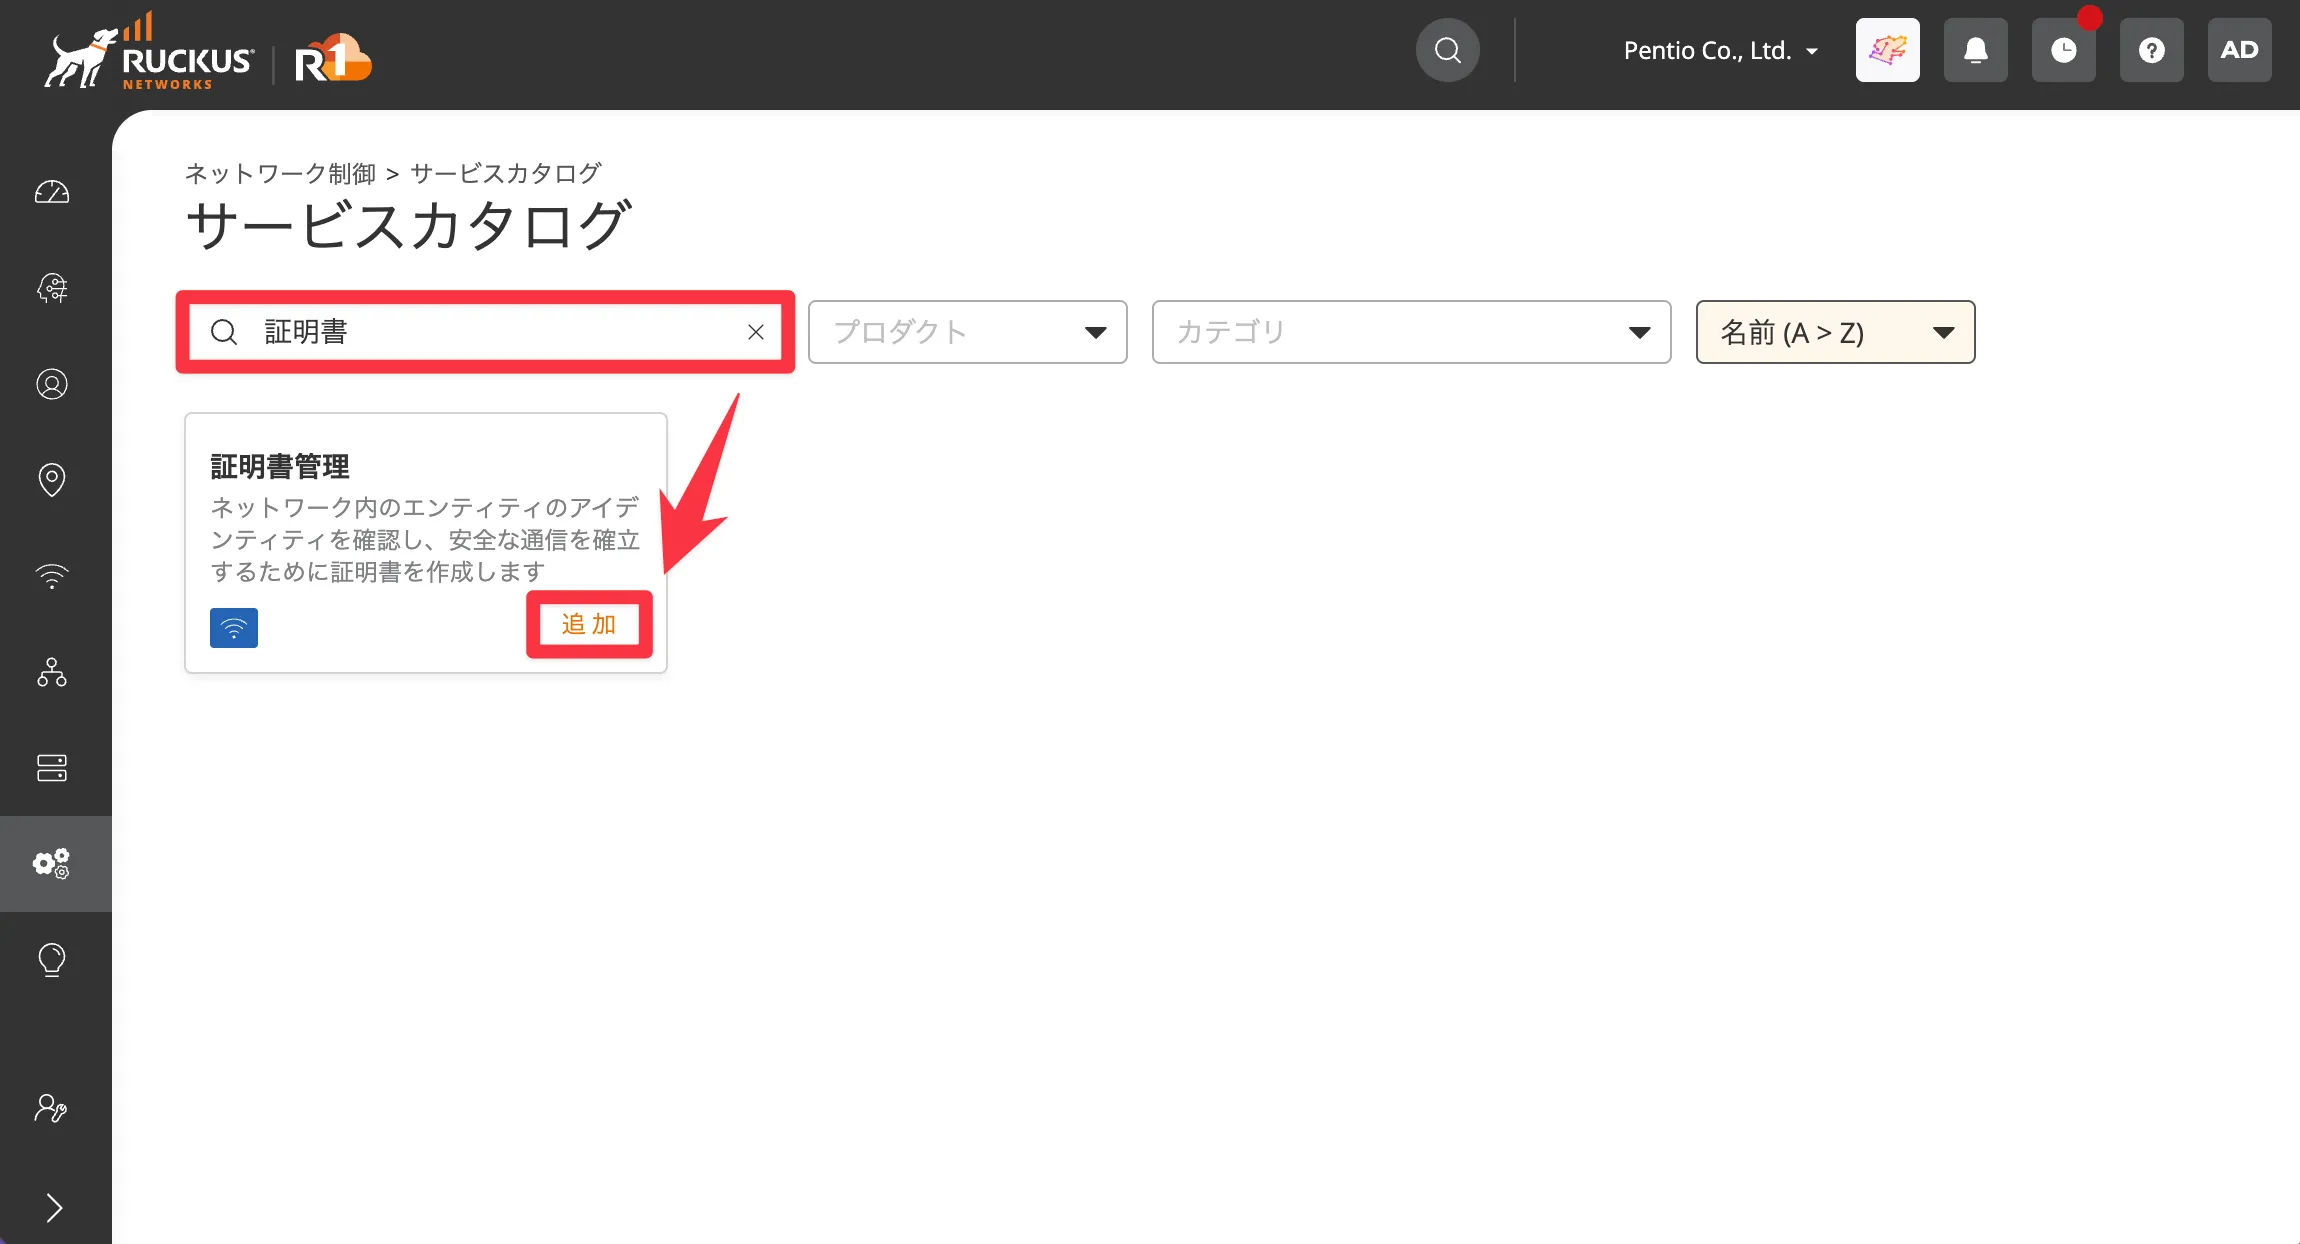Image resolution: width=2300 pixels, height=1244 pixels.
Task: Open the カテゴリ filter dropdown
Action: 1411,332
